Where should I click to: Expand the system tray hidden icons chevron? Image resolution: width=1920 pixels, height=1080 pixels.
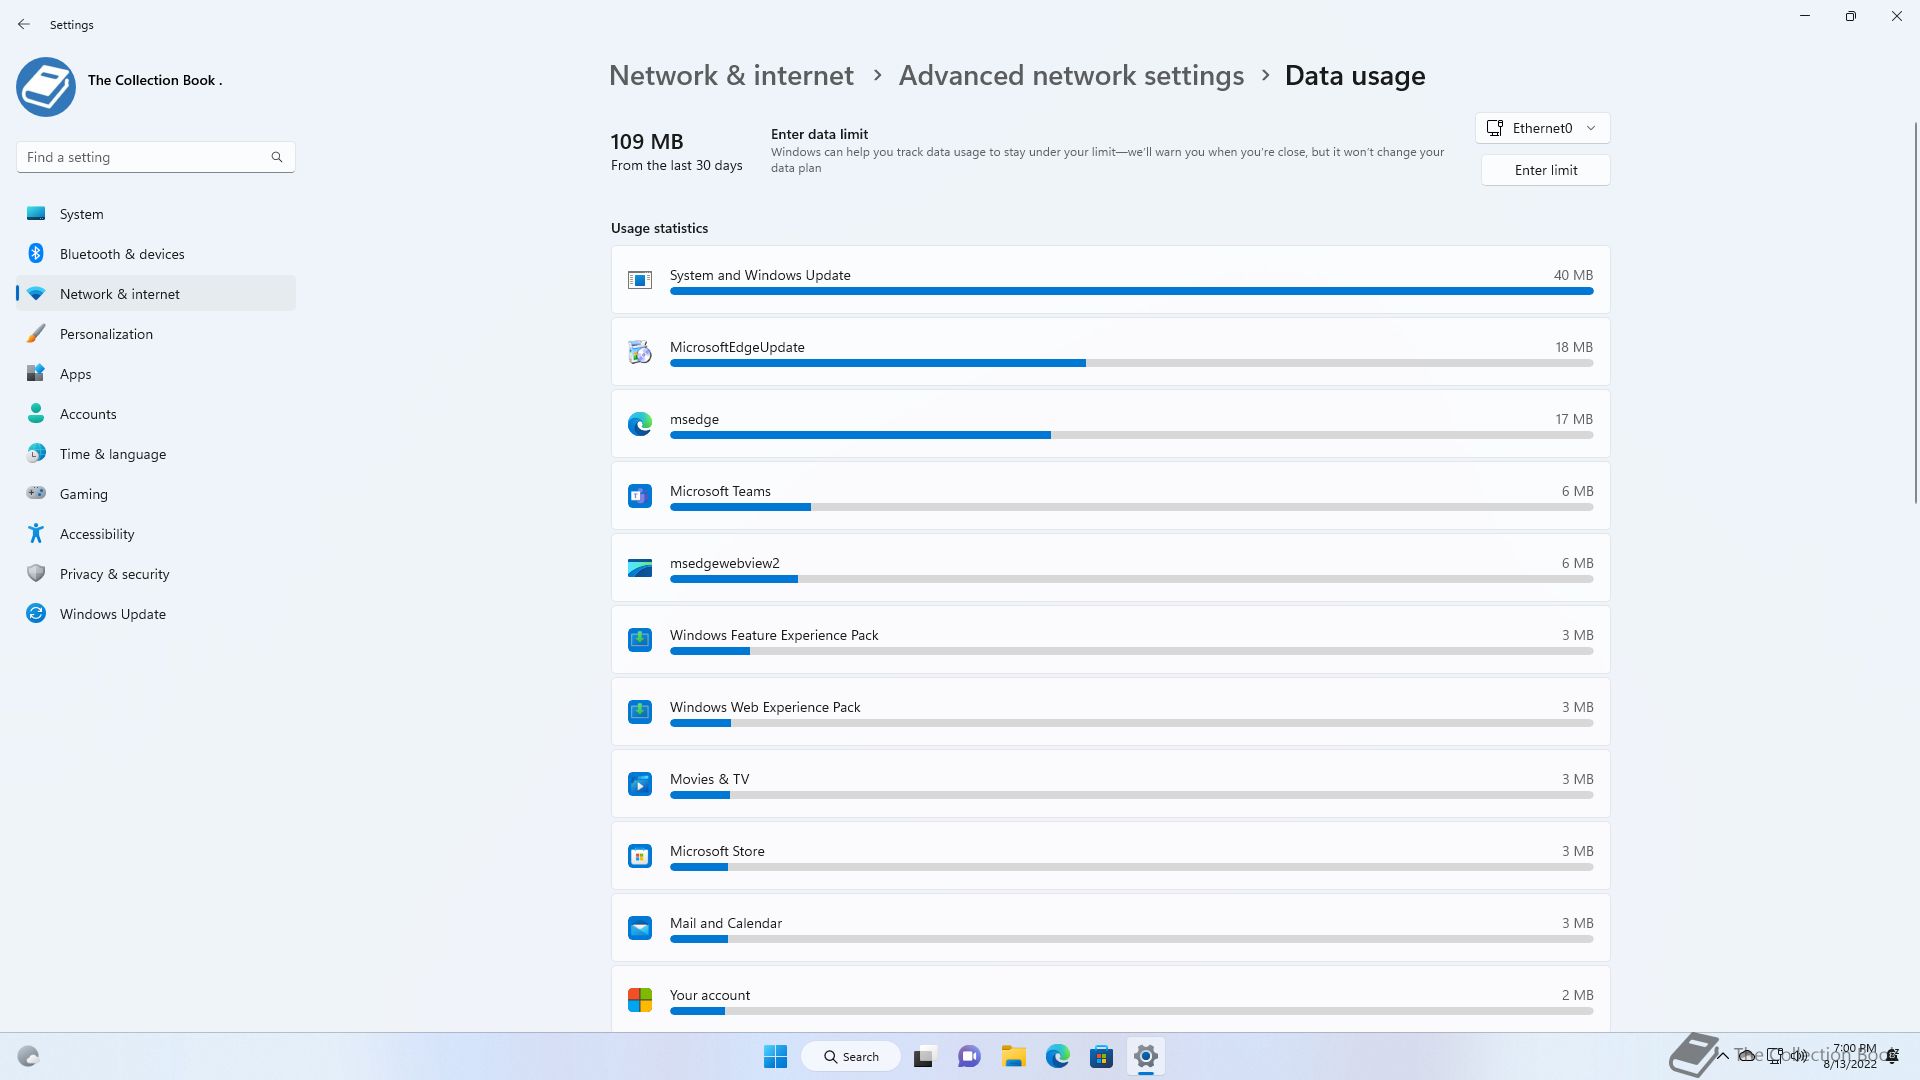(x=1723, y=1056)
